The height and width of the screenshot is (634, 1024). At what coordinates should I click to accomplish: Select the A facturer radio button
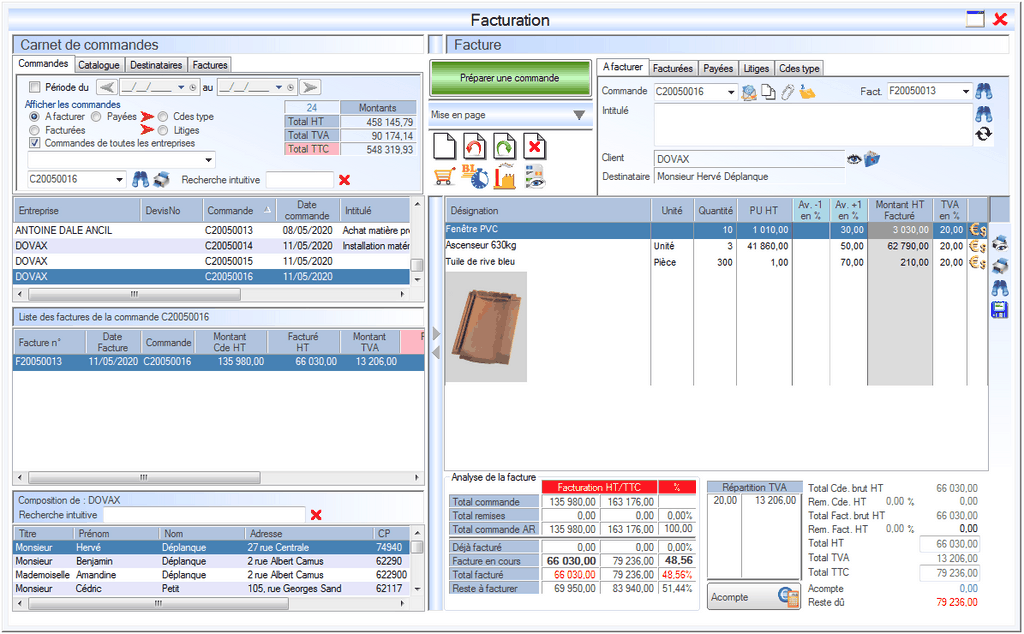[x=35, y=116]
